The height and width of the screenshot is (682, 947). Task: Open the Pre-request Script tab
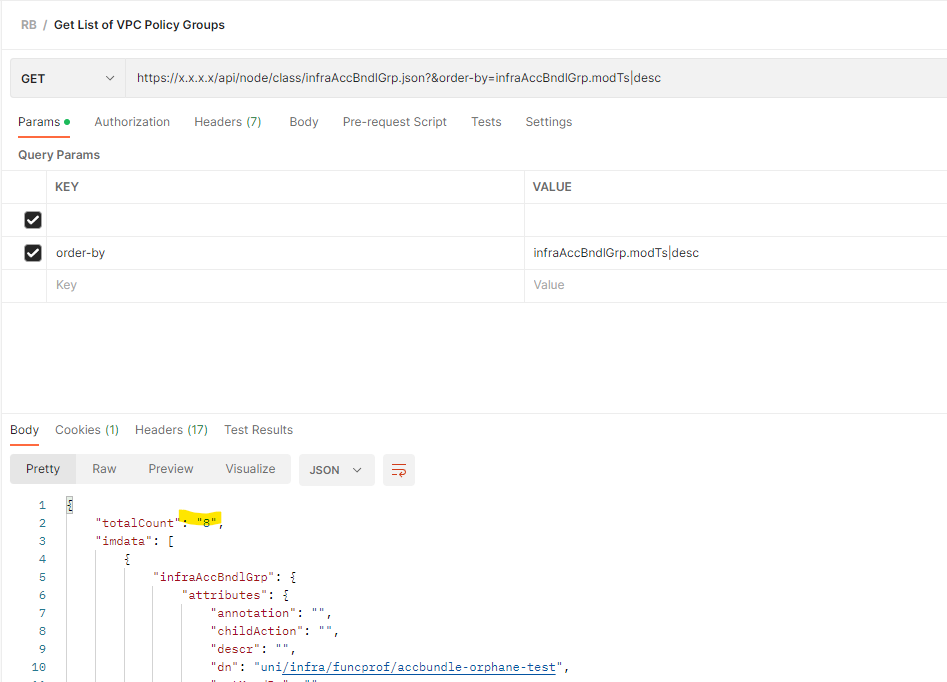point(394,122)
